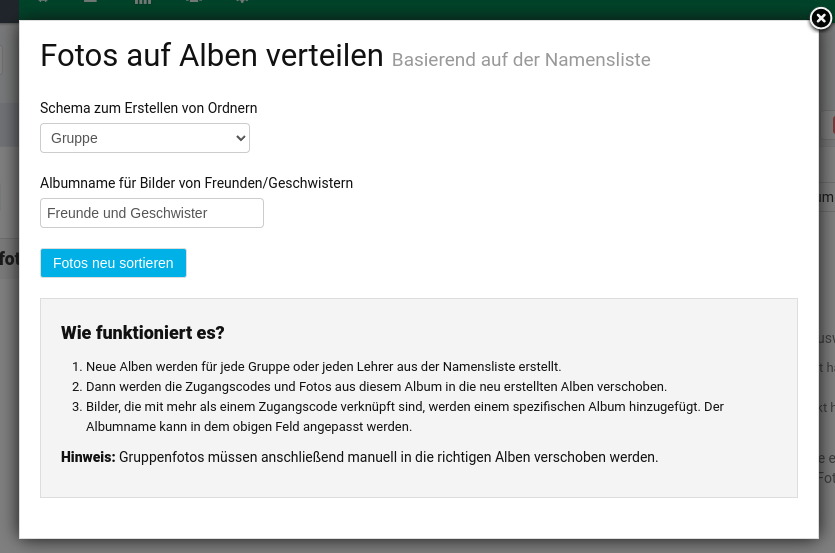The width and height of the screenshot is (835, 553).
Task: Click the Albumname für Bilder von Freunden/Geschwistern label
Action: (197, 183)
